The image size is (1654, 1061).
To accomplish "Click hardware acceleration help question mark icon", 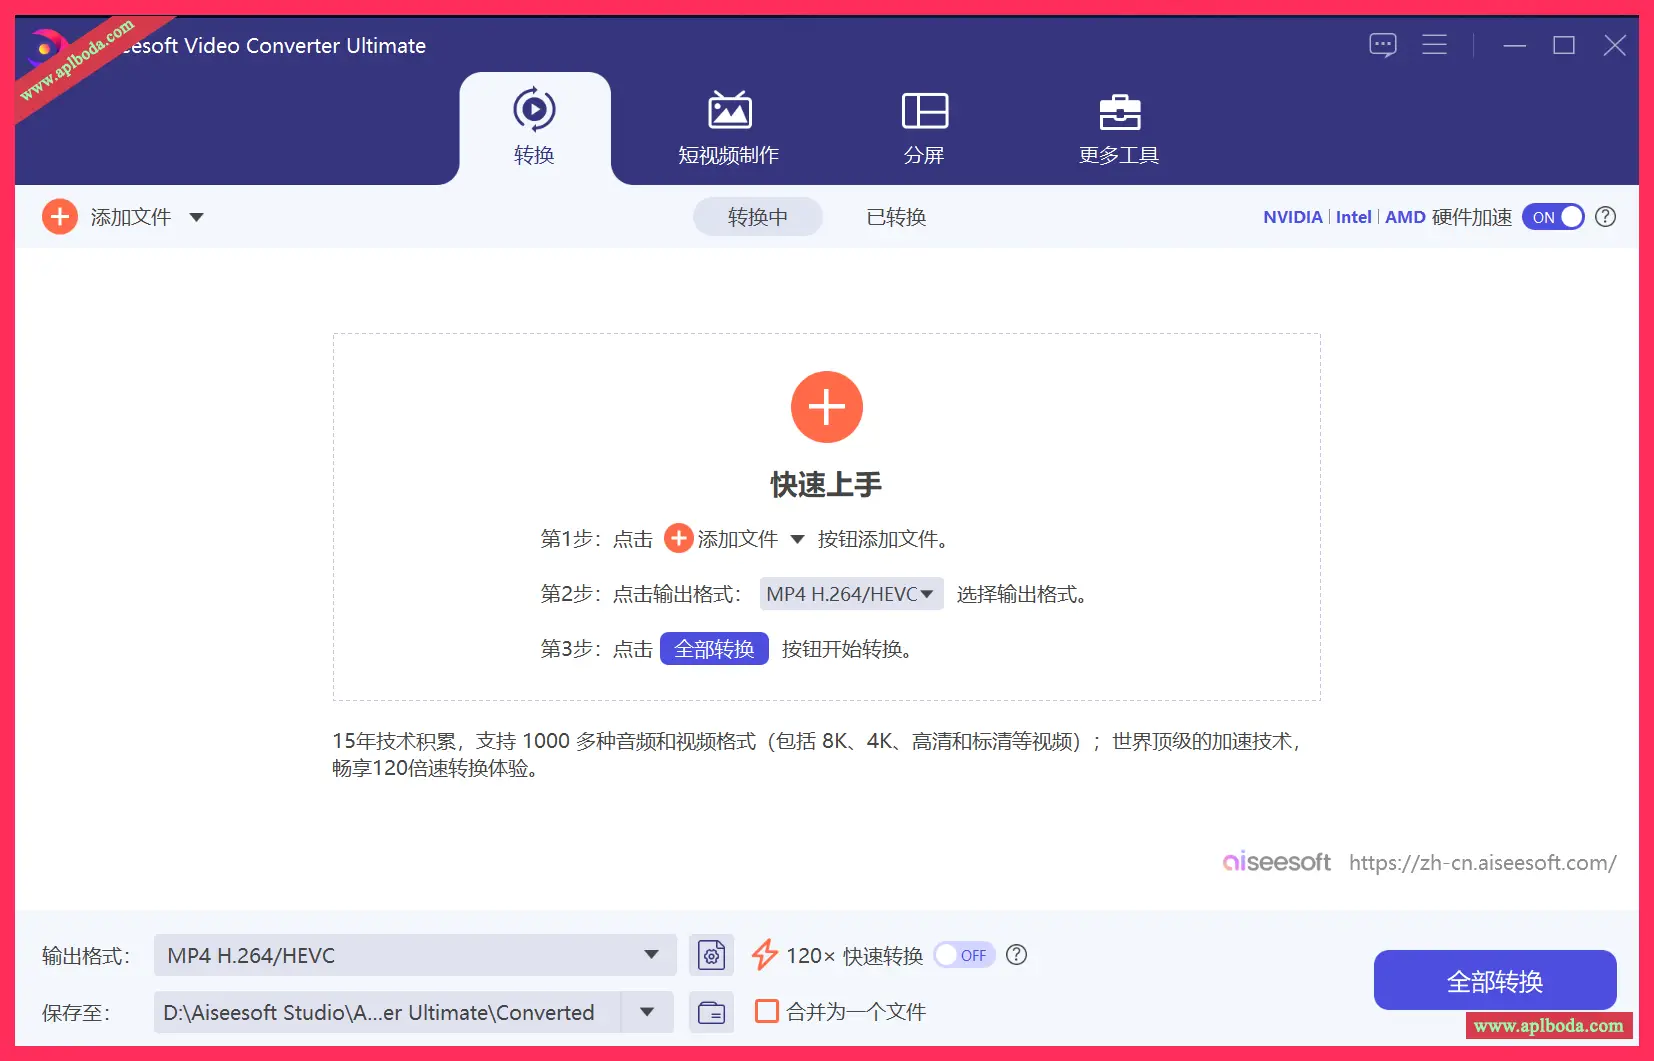I will (x=1605, y=217).
